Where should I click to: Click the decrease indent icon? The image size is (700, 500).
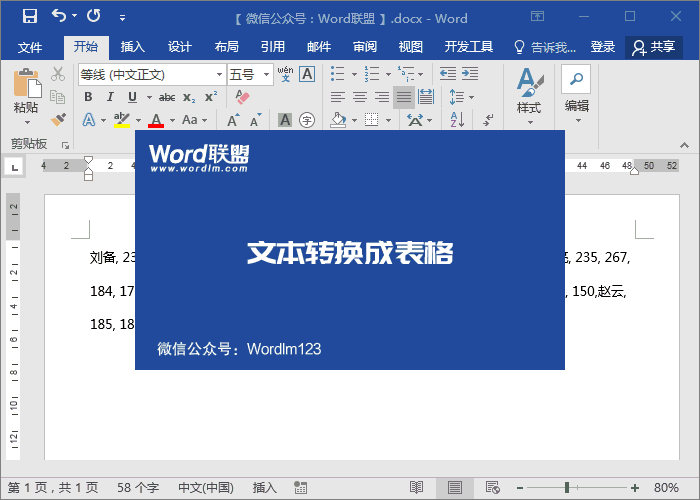(x=448, y=74)
